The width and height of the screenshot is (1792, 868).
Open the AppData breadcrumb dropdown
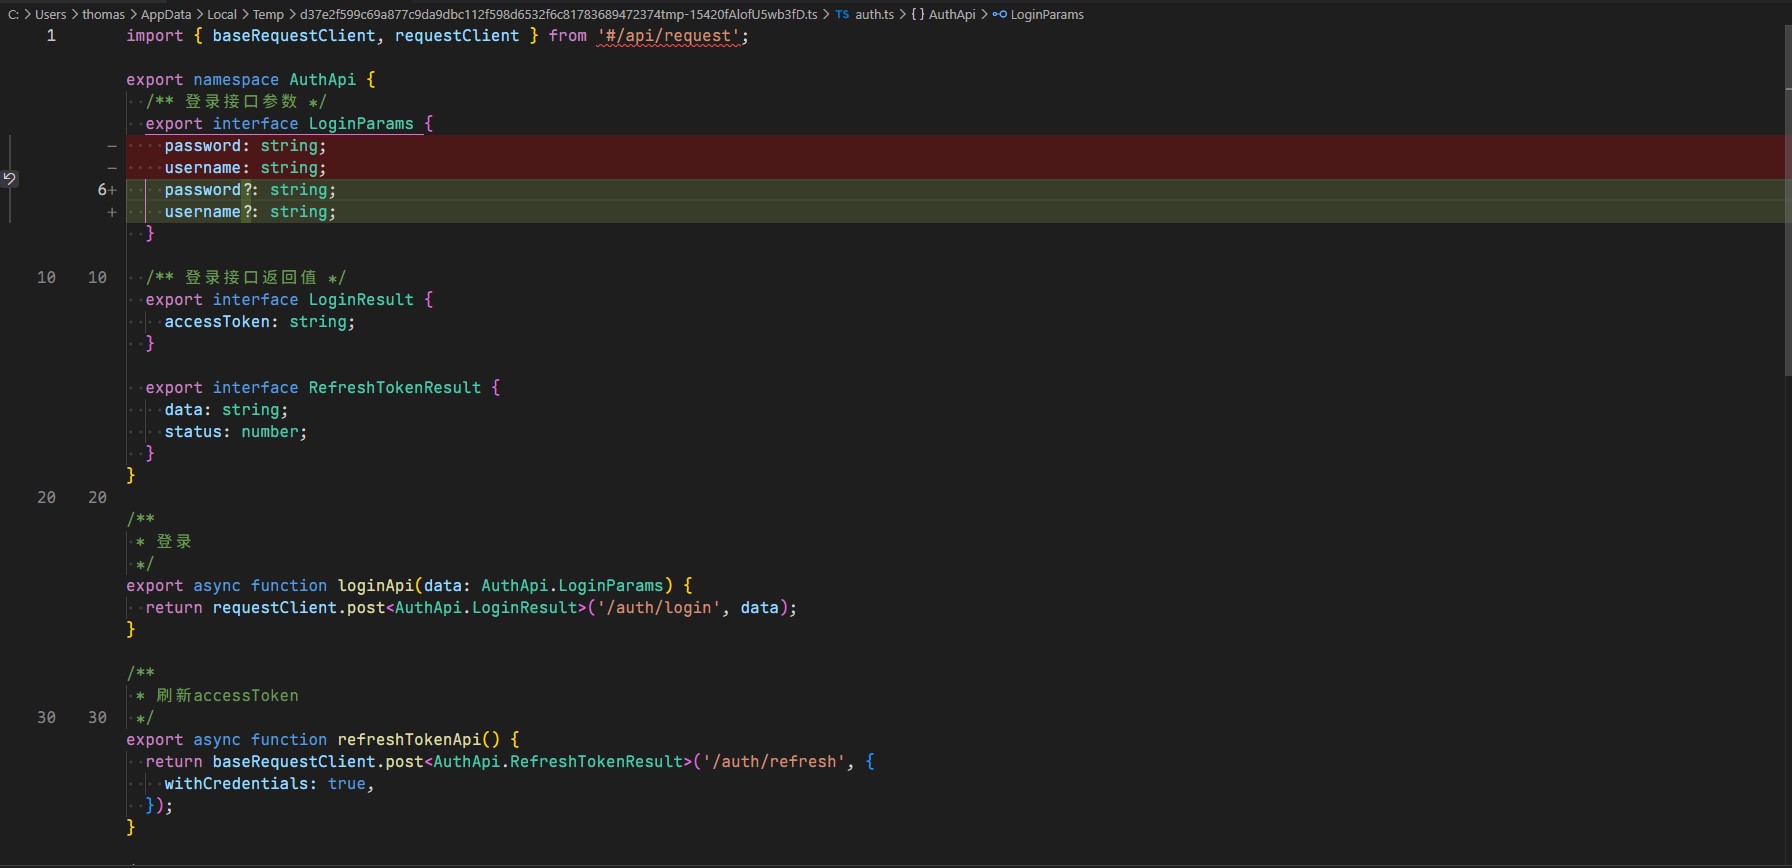pyautogui.click(x=166, y=15)
